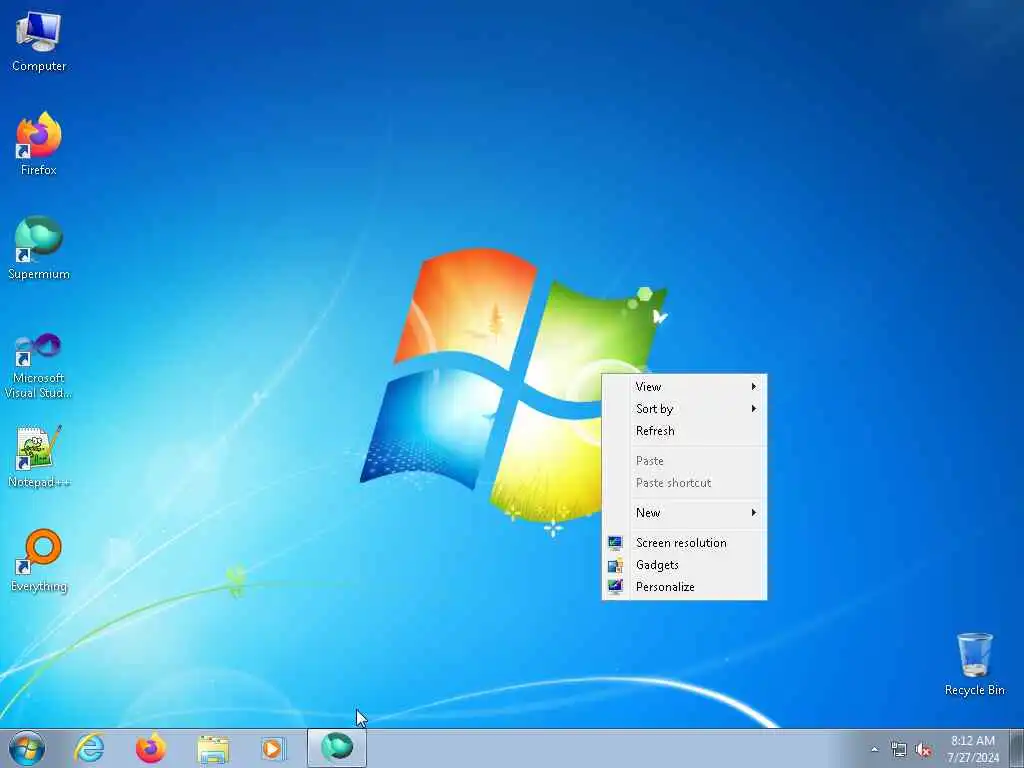This screenshot has width=1024, height=768.
Task: Click the Personalize menu icon
Action: coord(615,587)
